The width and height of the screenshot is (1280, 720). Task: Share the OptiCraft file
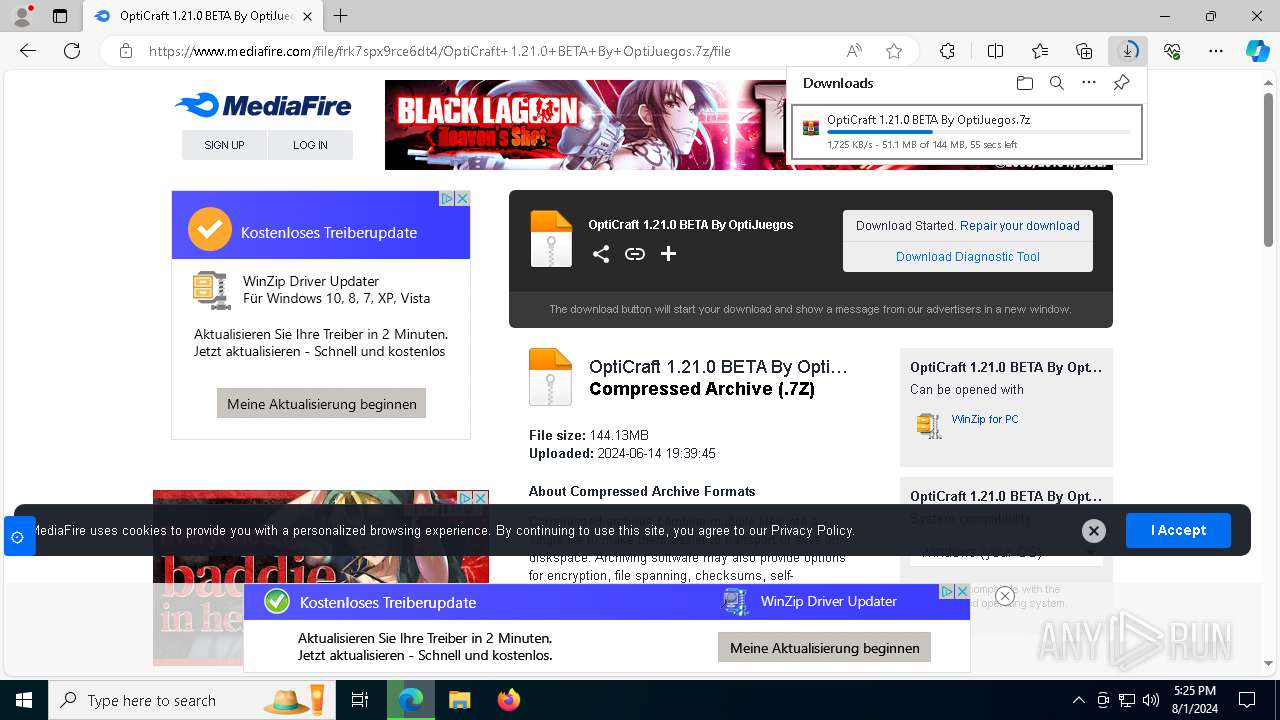(x=600, y=254)
